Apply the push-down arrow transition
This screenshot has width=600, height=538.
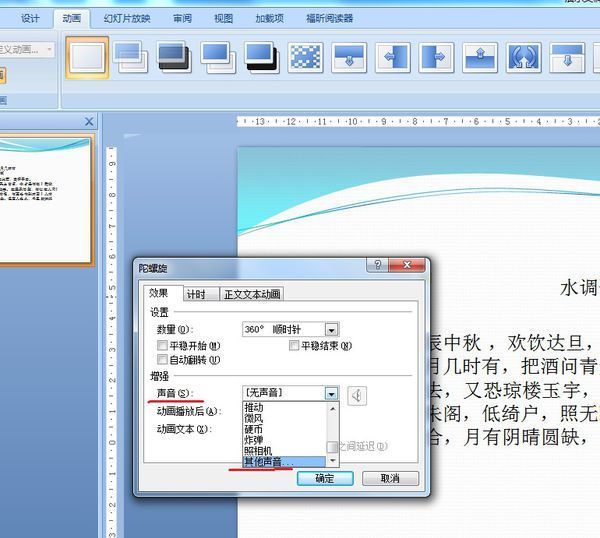pyautogui.click(x=349, y=57)
